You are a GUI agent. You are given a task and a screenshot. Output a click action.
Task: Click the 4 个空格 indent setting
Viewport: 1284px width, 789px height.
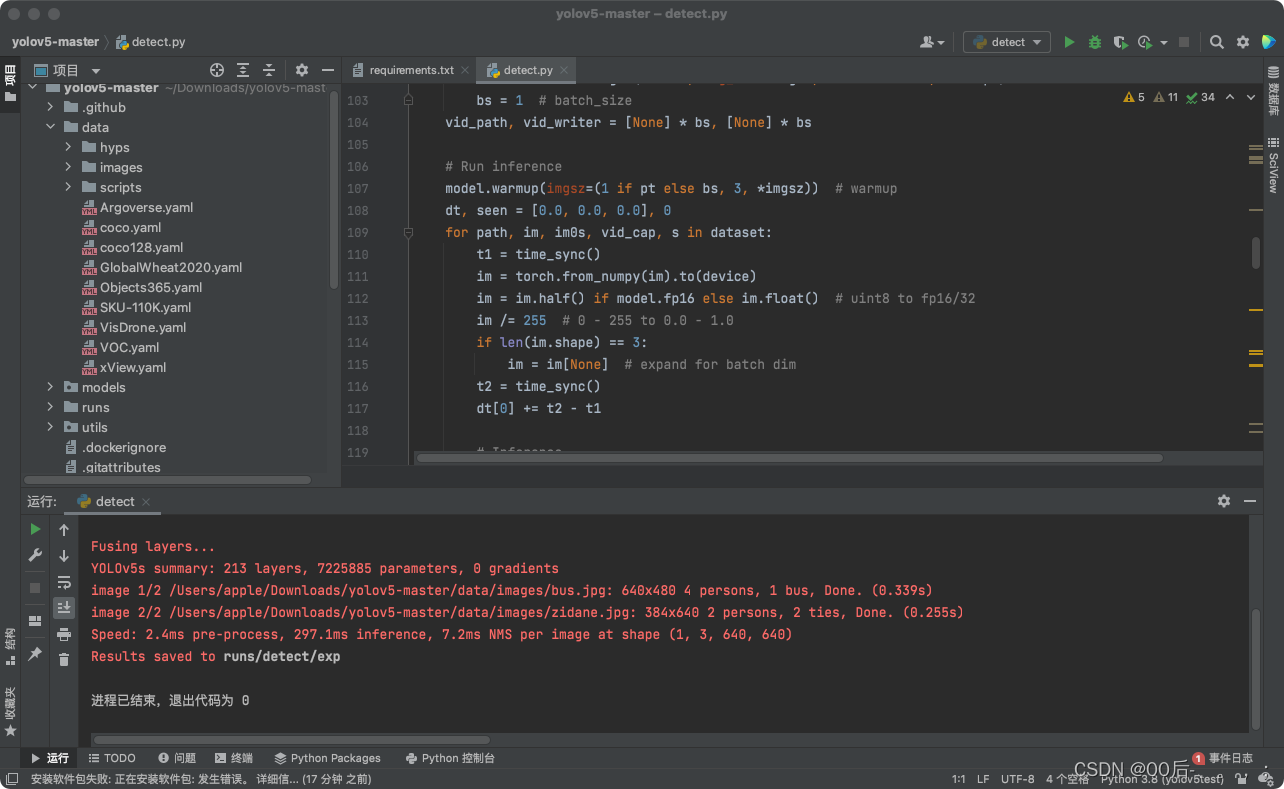click(x=1067, y=779)
